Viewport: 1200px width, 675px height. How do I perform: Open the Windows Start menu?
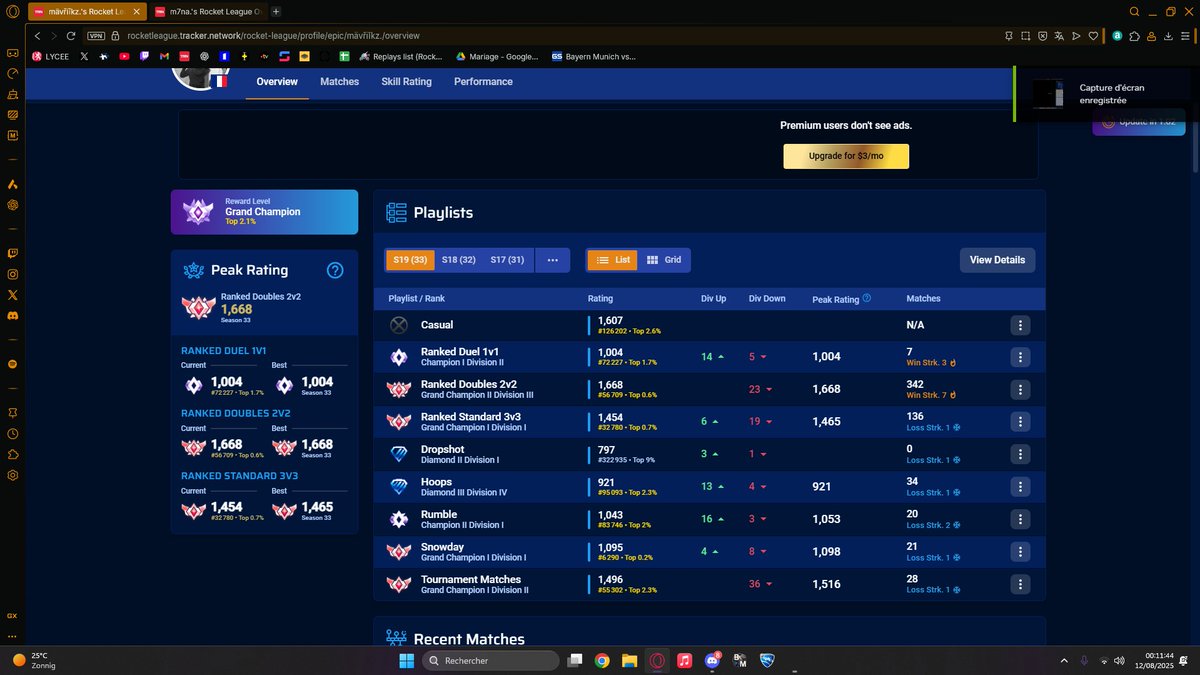(406, 661)
